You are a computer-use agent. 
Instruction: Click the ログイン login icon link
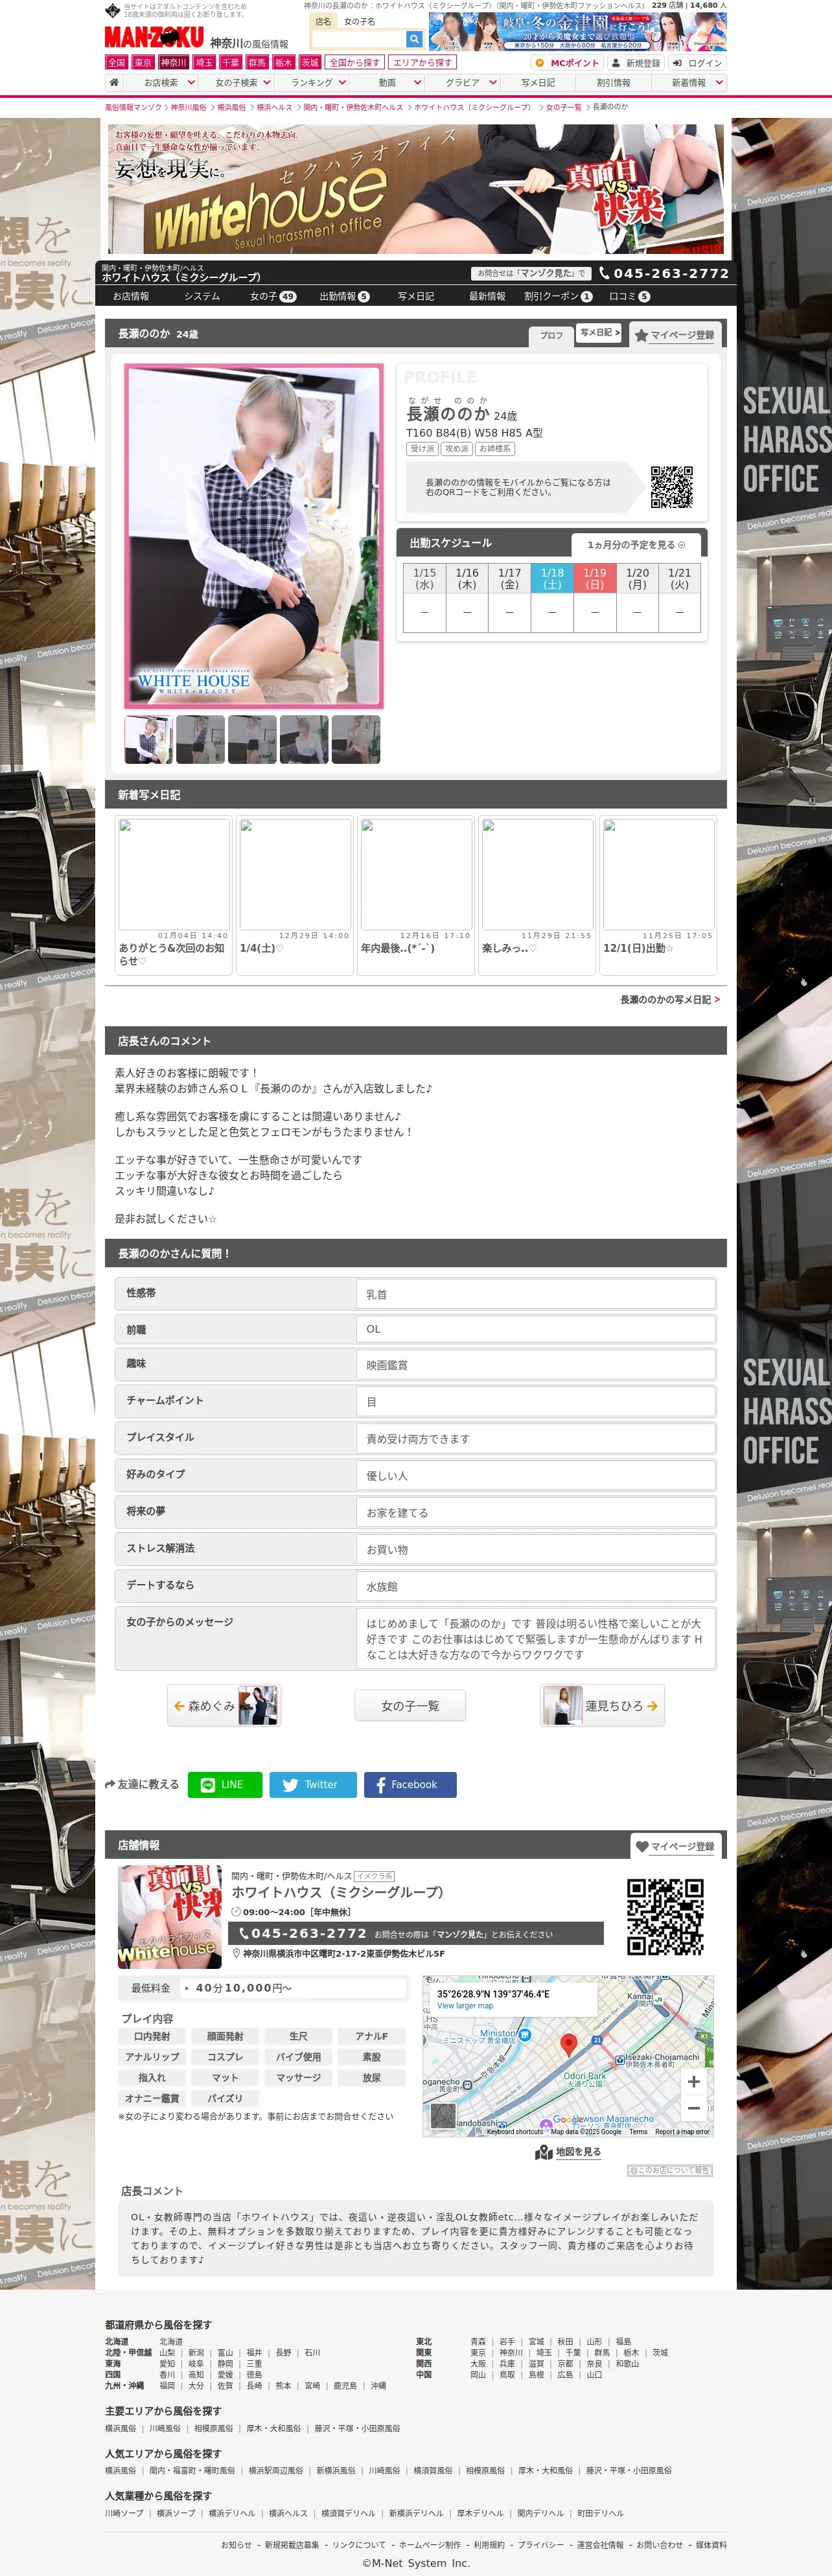tap(697, 63)
